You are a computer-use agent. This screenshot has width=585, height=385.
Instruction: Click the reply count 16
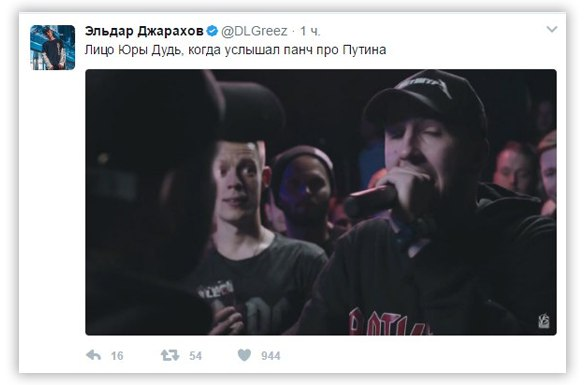(117, 356)
